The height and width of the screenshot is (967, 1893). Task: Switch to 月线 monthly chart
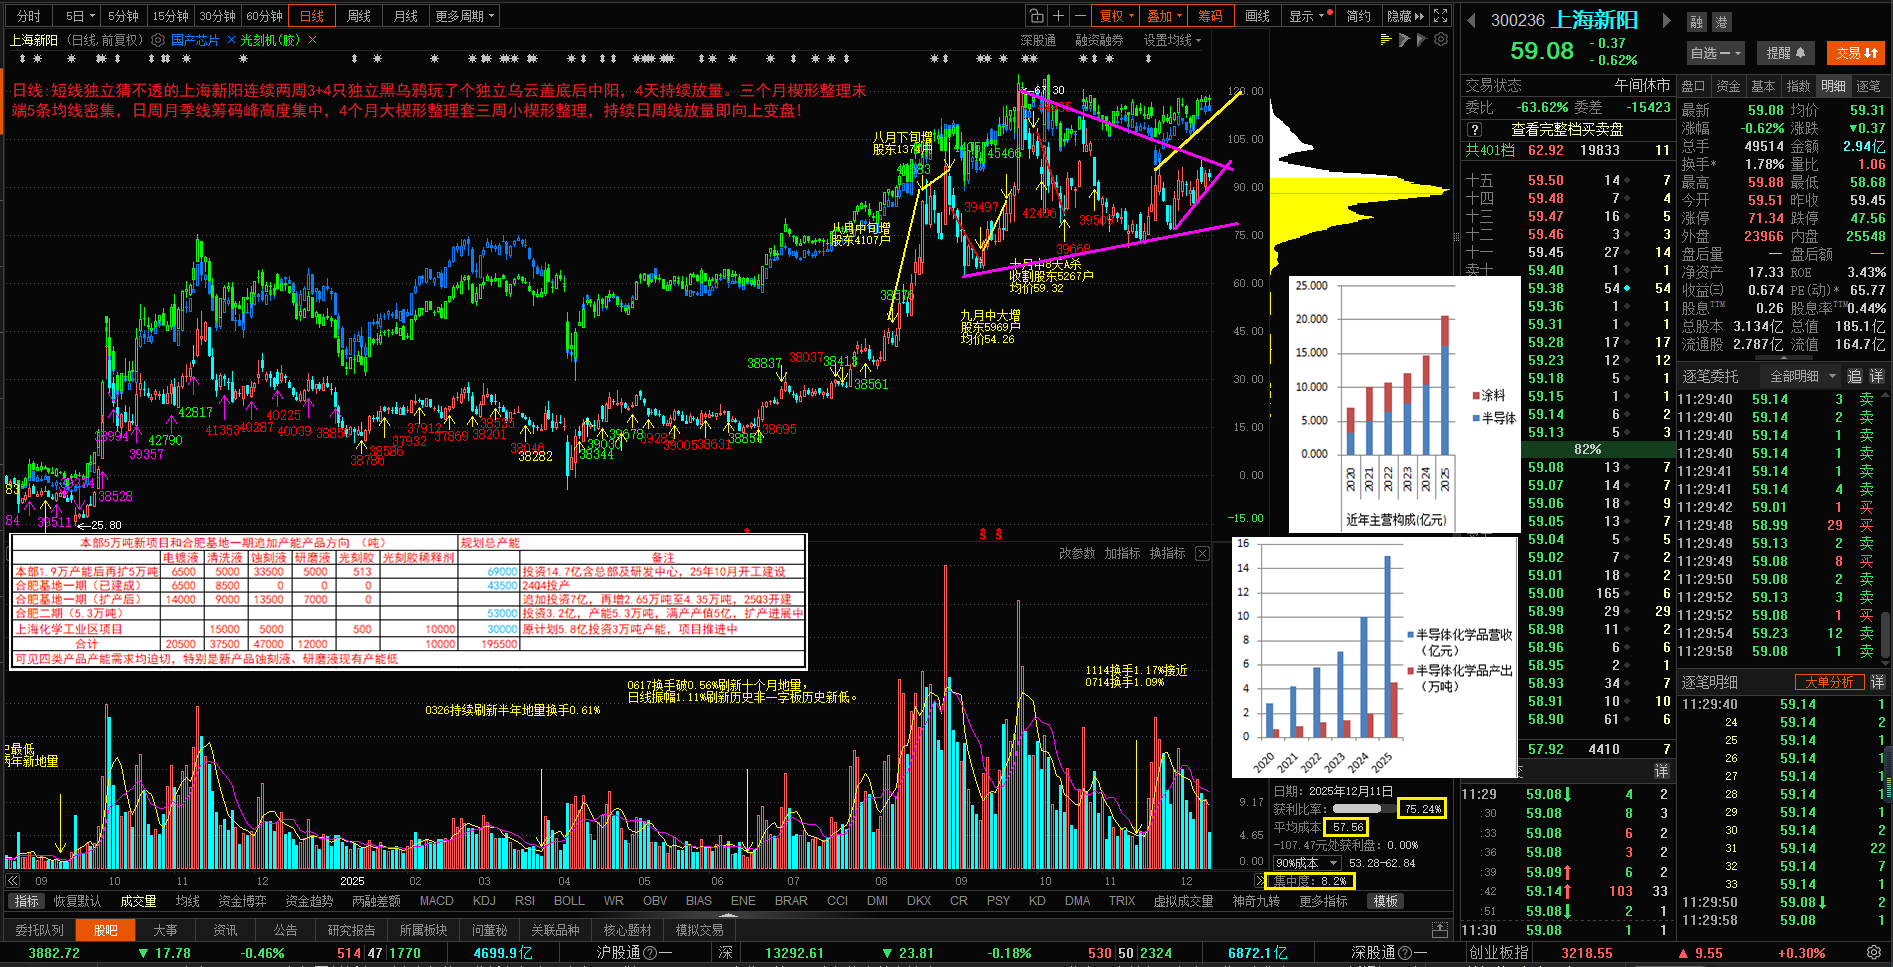[x=406, y=16]
